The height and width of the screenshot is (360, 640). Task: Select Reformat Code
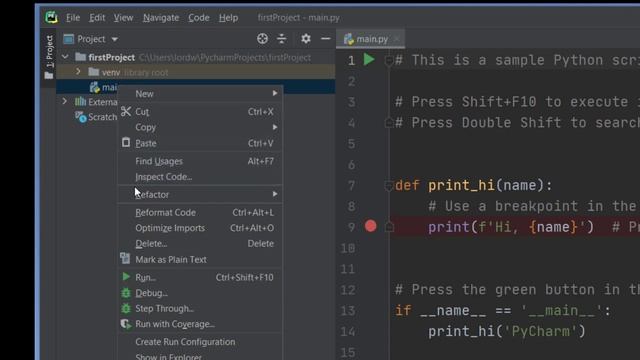coord(200,213)
